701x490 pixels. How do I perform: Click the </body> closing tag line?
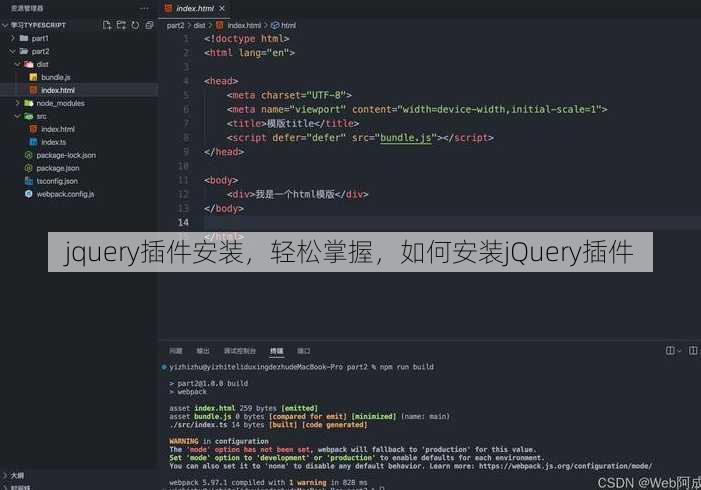[x=224, y=208]
